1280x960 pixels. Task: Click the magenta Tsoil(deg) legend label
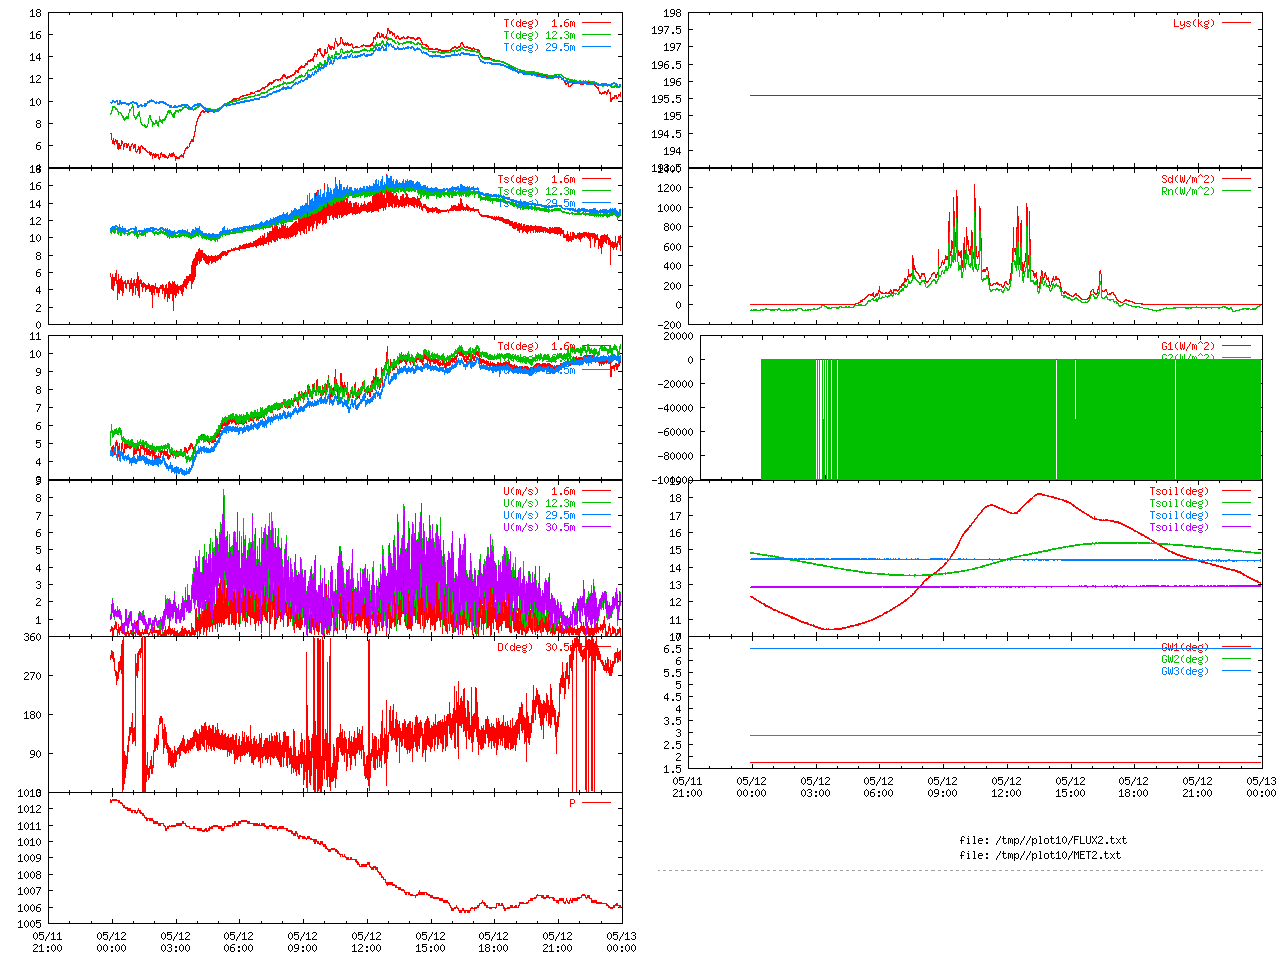point(1179,527)
